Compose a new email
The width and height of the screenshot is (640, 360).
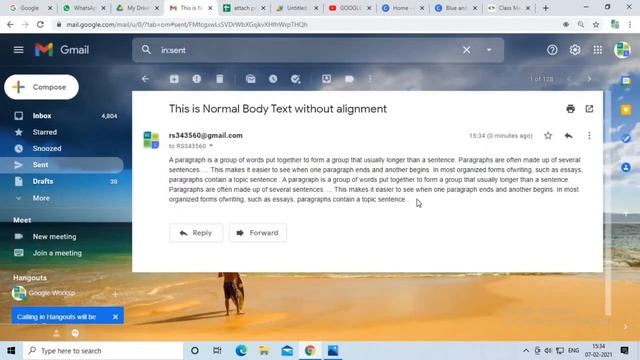[x=41, y=87]
